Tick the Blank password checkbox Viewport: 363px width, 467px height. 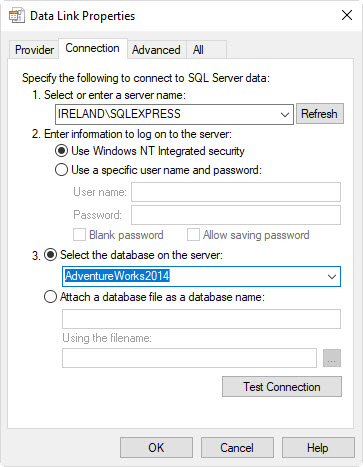pyautogui.click(x=79, y=235)
